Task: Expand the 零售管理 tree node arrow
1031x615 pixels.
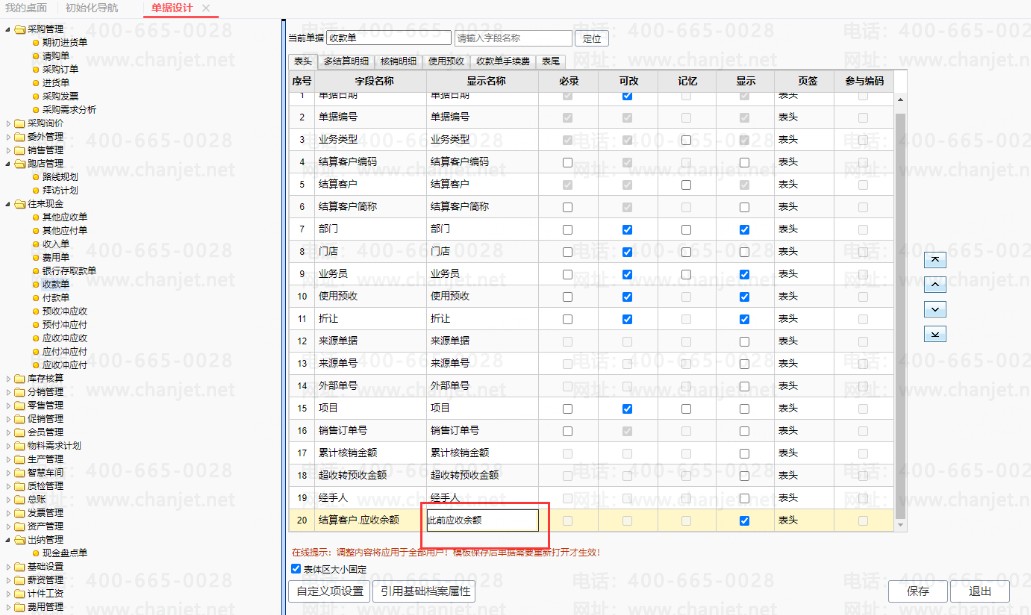Action: click(8, 405)
